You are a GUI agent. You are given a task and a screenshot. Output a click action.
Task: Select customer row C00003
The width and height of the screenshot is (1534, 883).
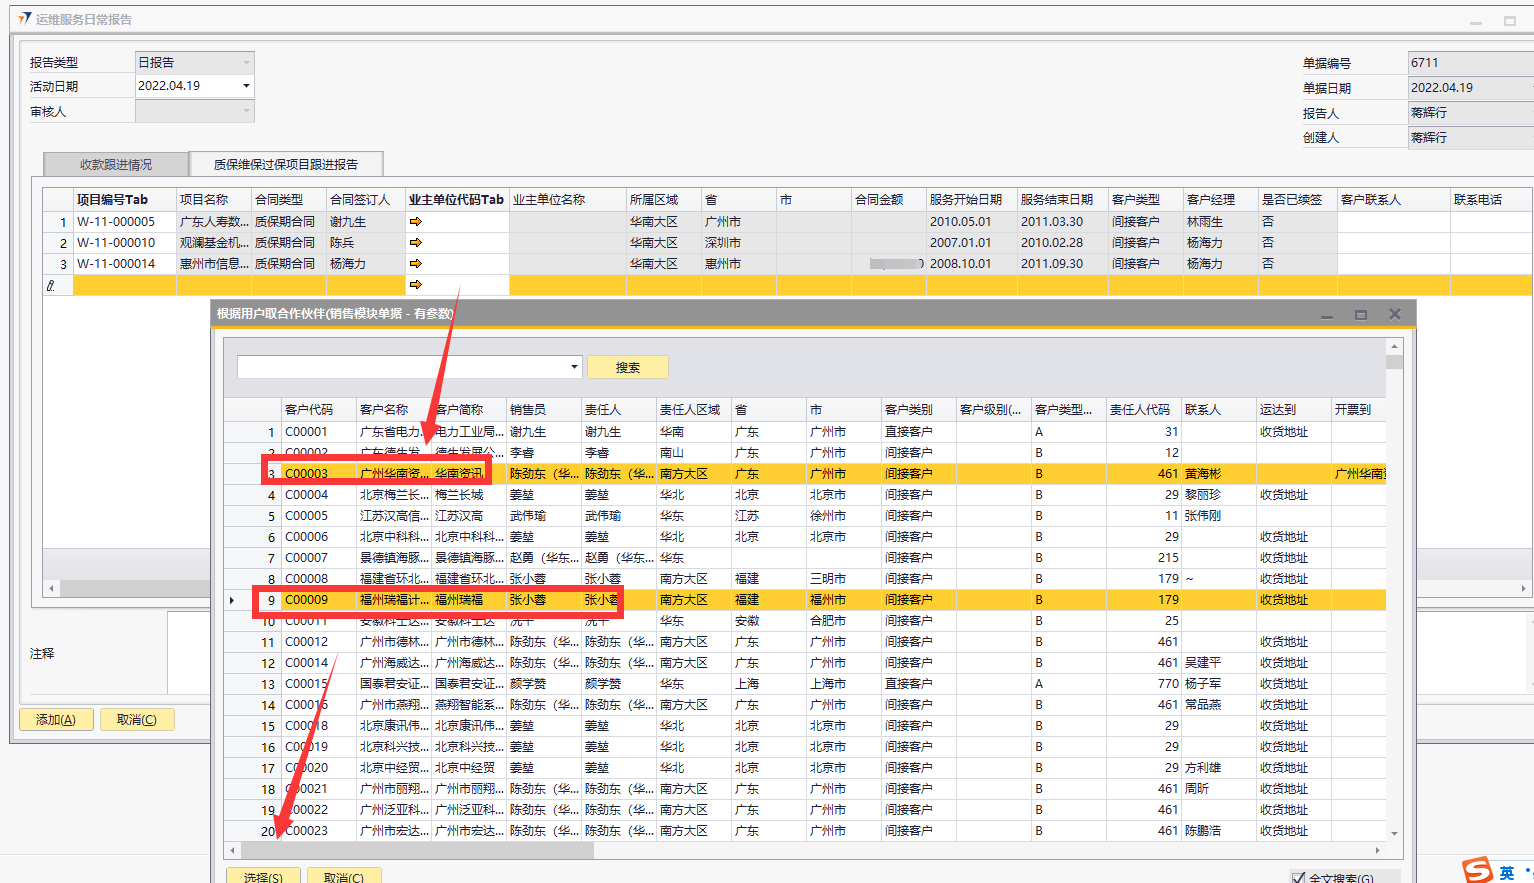(306, 474)
